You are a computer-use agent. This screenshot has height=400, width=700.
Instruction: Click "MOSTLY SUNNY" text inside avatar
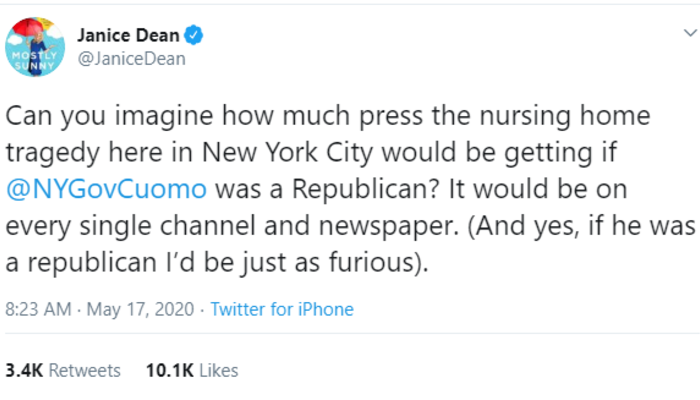(x=33, y=61)
